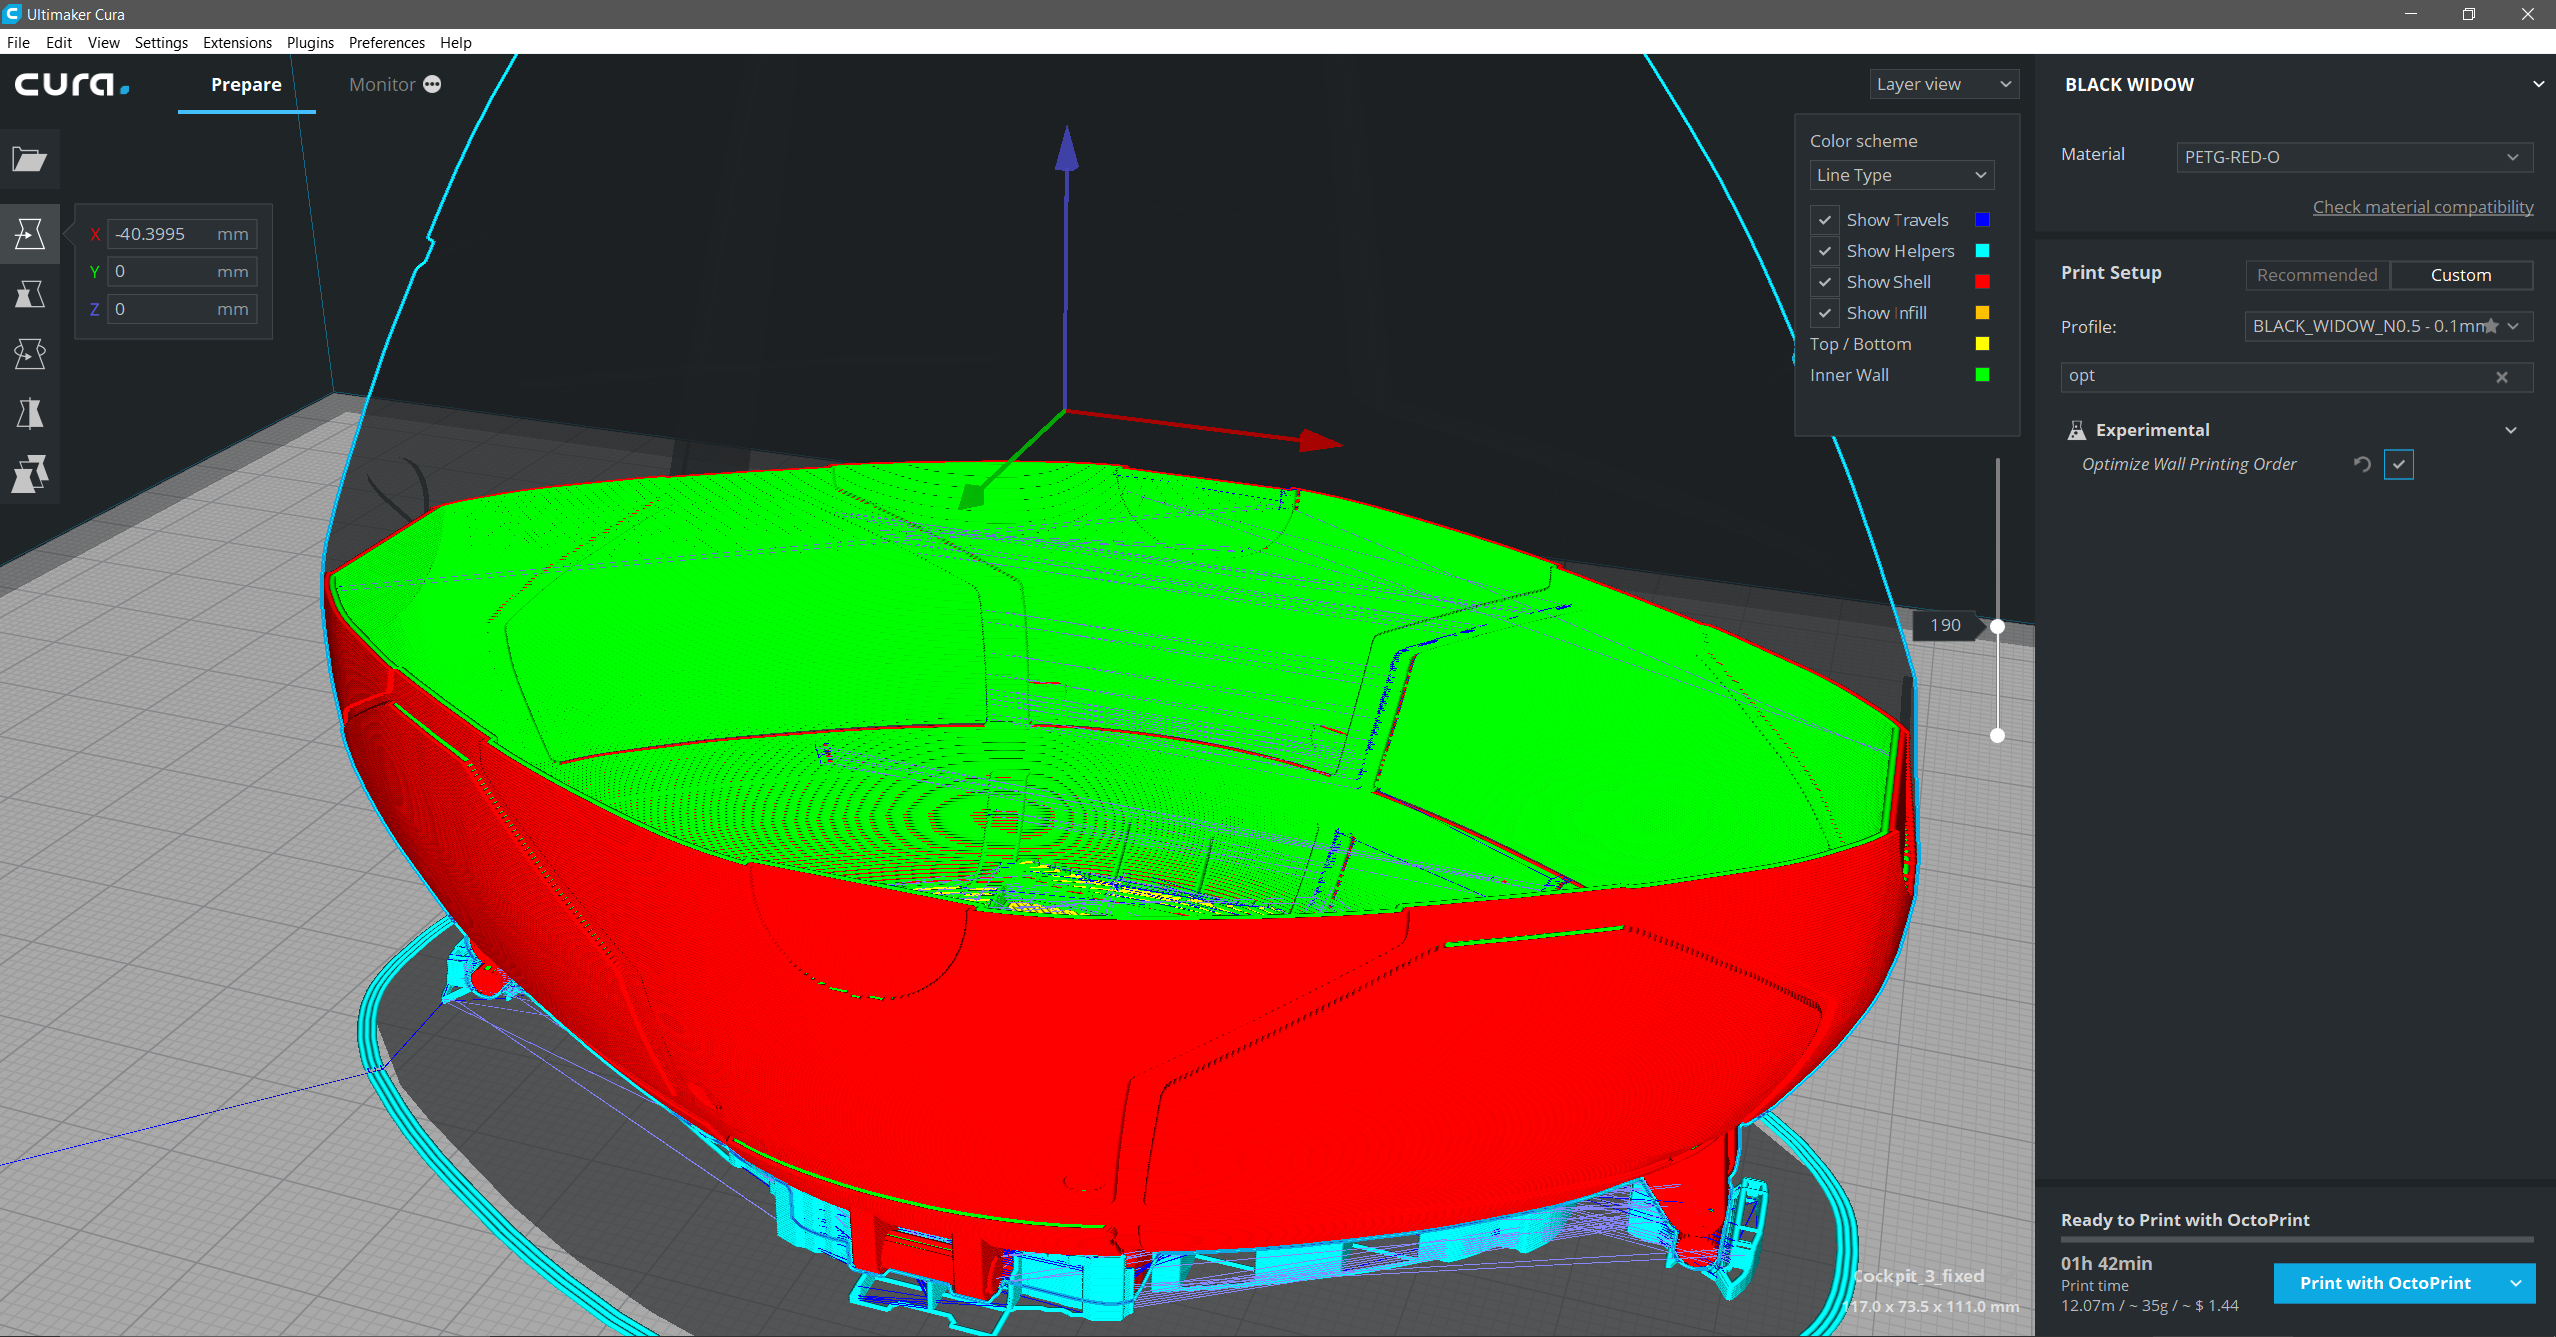This screenshot has height=1337, width=2556.
Task: Click the Optimize Wall Printing Order label
Action: (x=2188, y=464)
